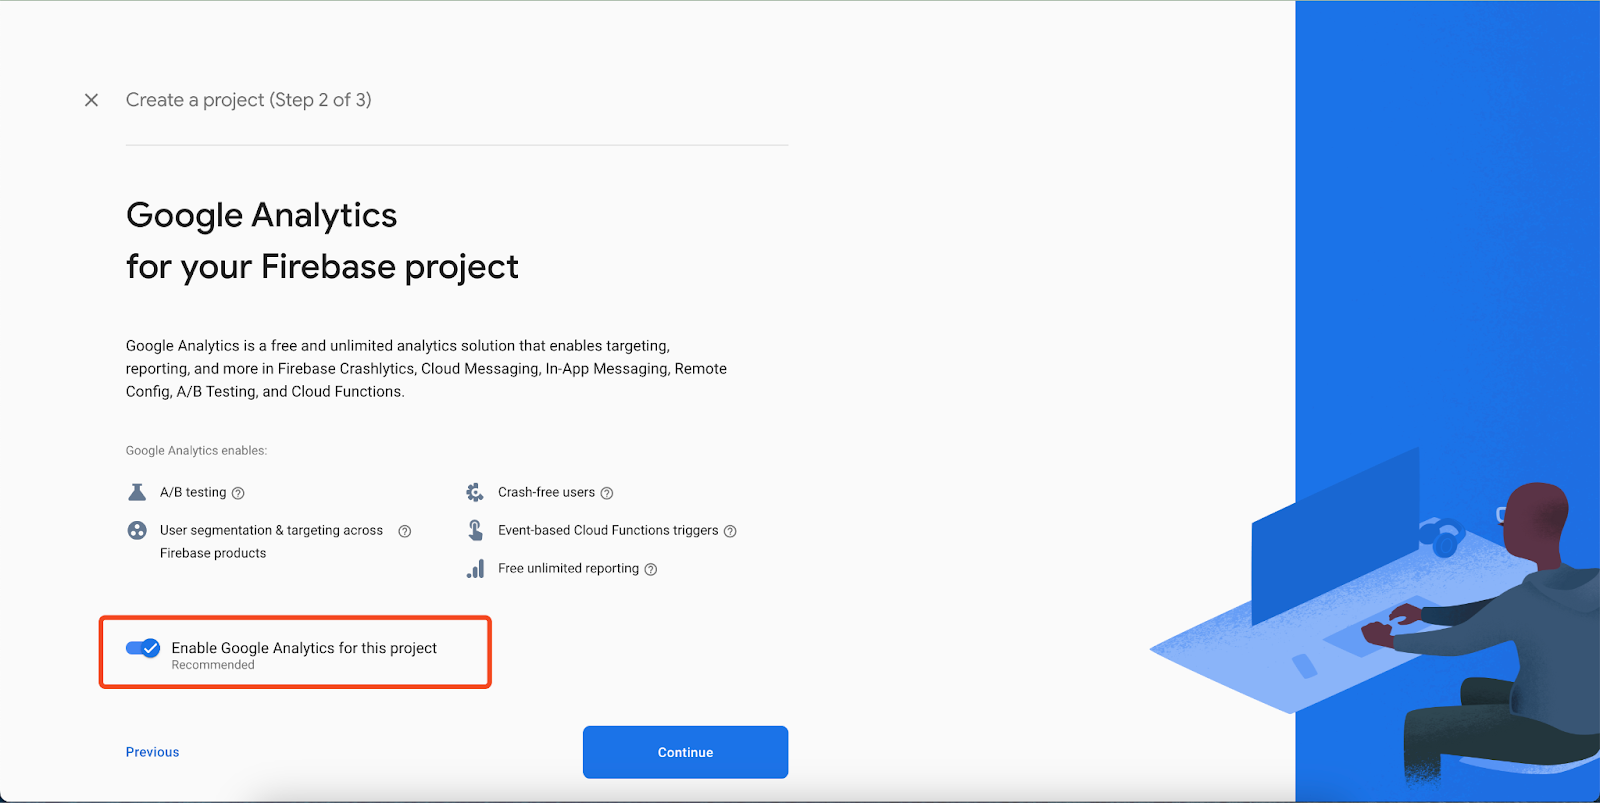
Task: Click the A/B testing flask icon
Action: pyautogui.click(x=137, y=492)
